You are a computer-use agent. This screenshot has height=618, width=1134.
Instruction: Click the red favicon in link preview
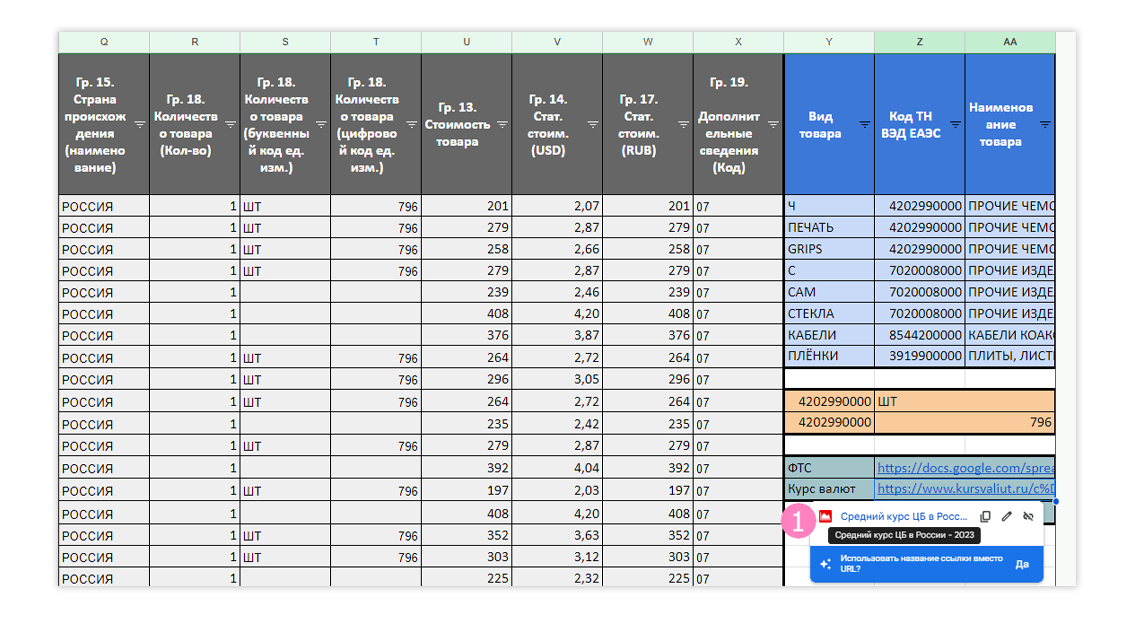(825, 516)
